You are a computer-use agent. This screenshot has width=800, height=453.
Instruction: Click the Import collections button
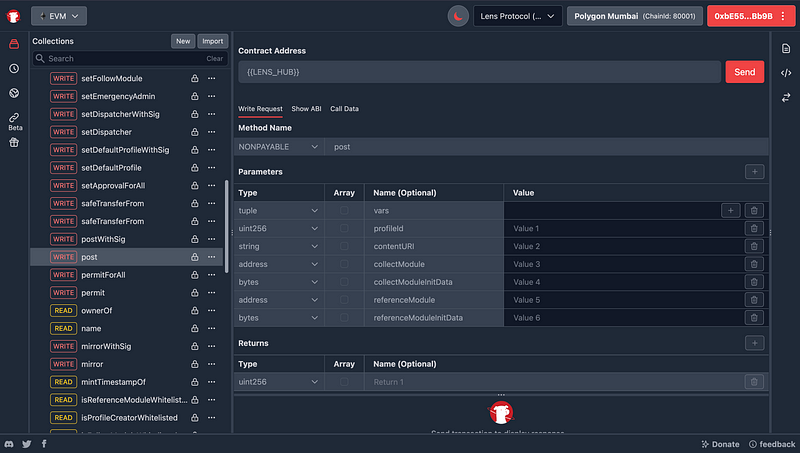pyautogui.click(x=212, y=41)
